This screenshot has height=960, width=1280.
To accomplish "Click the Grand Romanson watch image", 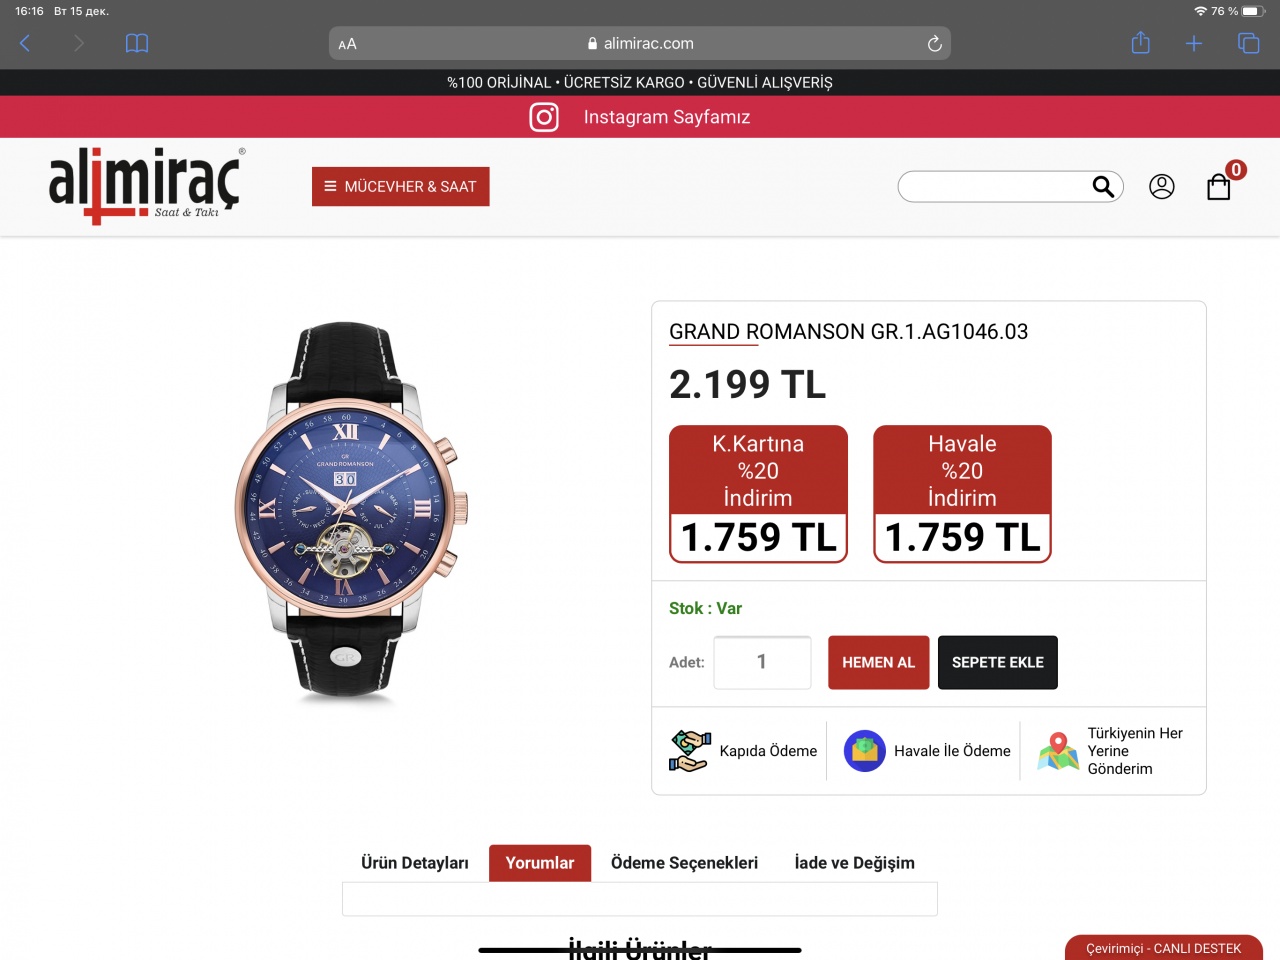I will point(350,510).
